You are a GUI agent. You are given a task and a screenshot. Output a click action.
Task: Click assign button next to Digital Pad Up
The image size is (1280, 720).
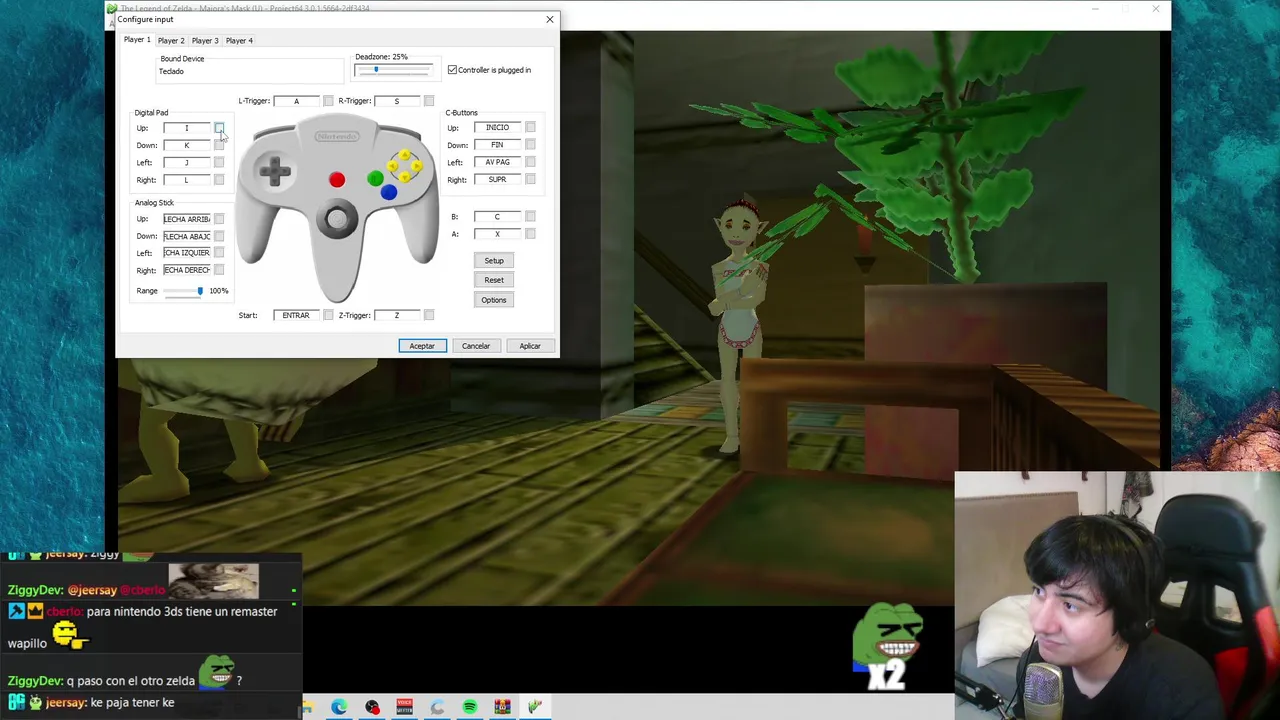219,128
